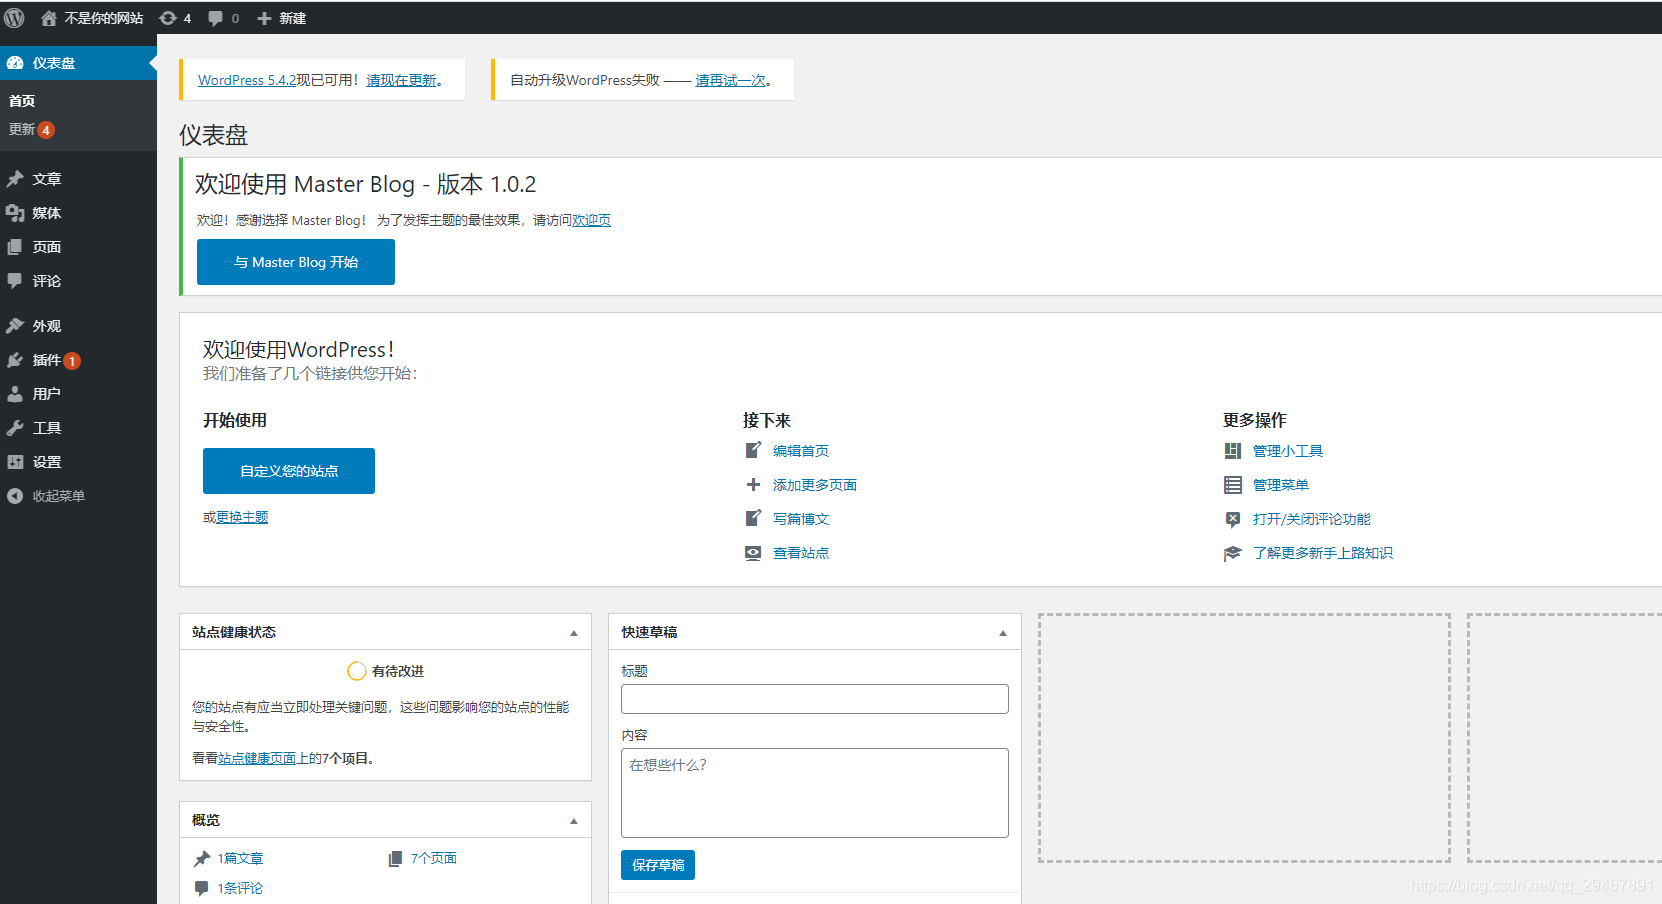Open the WordPress 5.4.2 link
The image size is (1662, 904).
247,80
